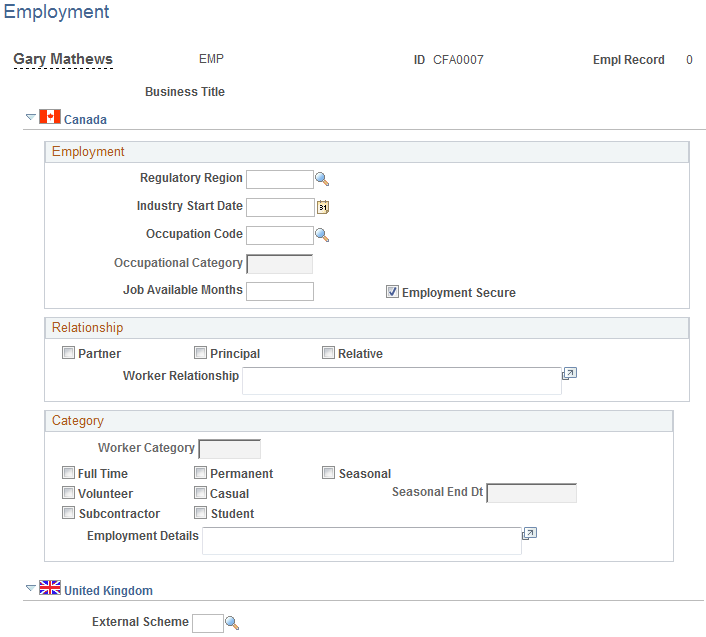The height and width of the screenshot is (637, 706).
Task: Tick the Full Time checkbox
Action: tap(68, 473)
